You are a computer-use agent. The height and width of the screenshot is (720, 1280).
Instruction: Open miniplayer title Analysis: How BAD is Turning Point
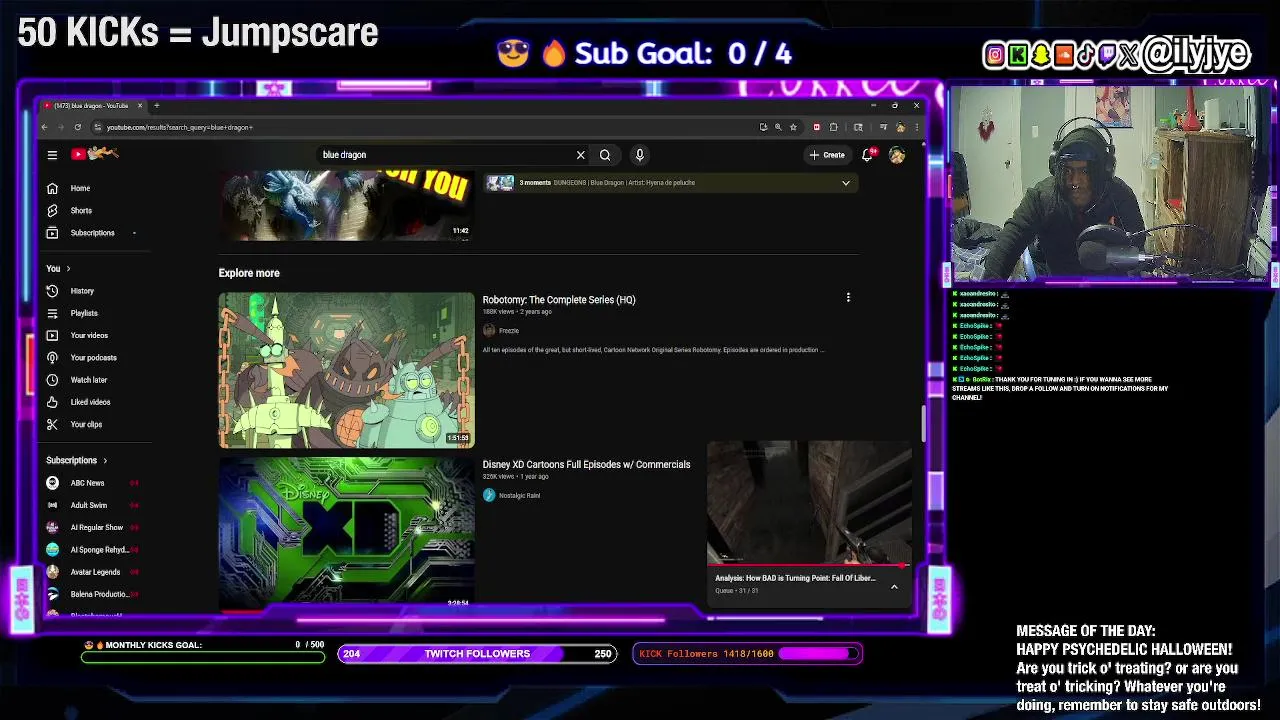coord(795,578)
